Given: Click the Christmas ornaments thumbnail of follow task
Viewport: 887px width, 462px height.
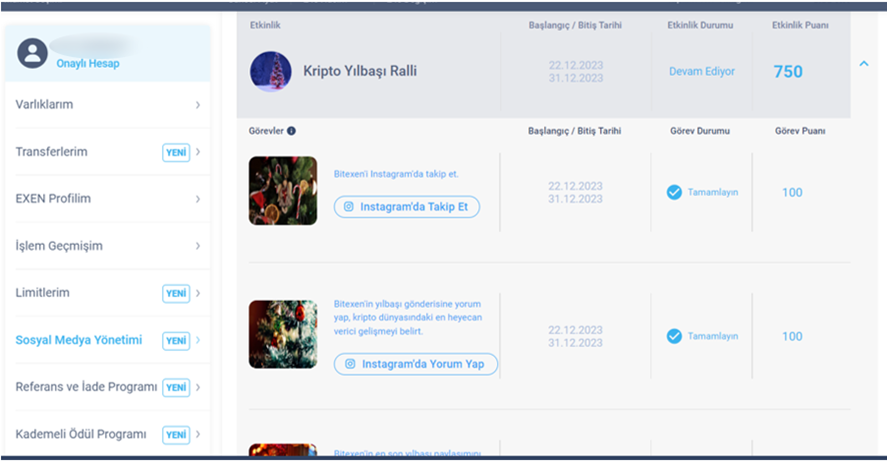Looking at the screenshot, I should (x=283, y=191).
